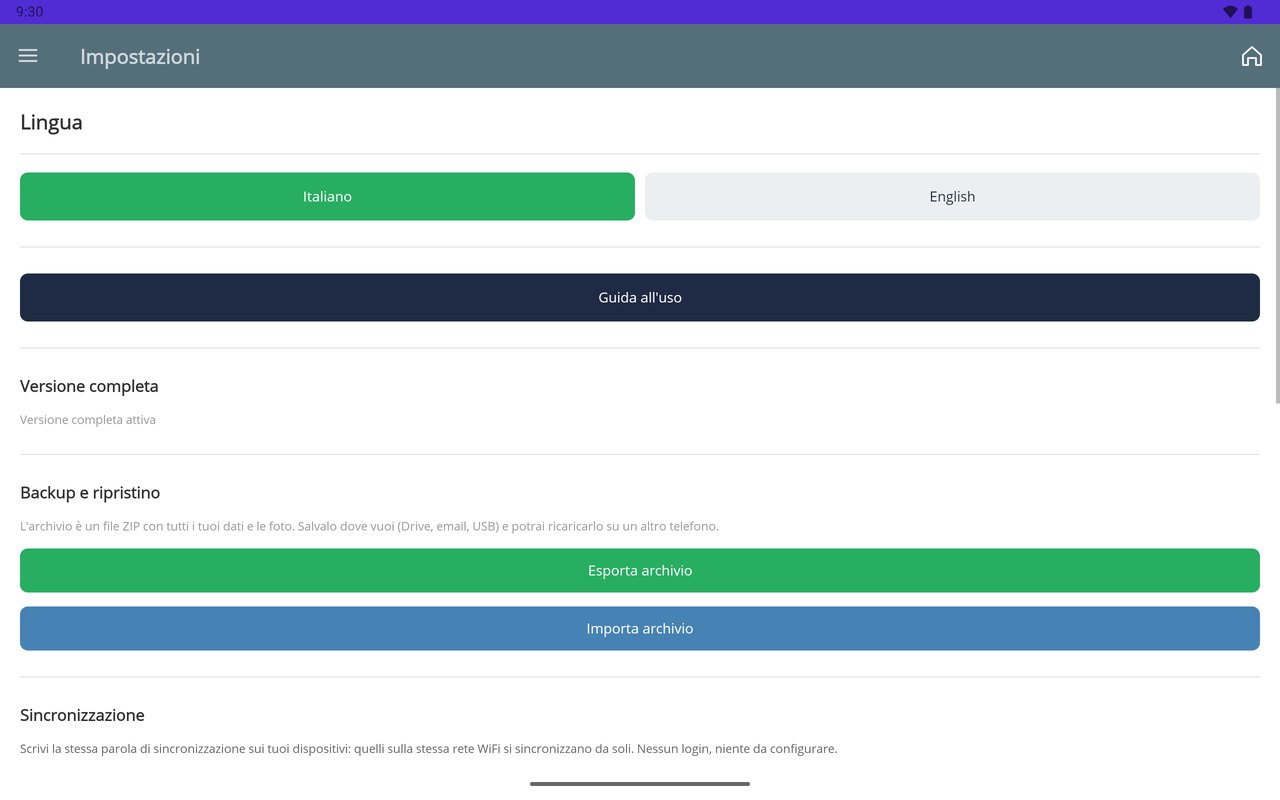This screenshot has height=800, width=1280.
Task: Check the WiFi status icon
Action: click(x=1230, y=12)
